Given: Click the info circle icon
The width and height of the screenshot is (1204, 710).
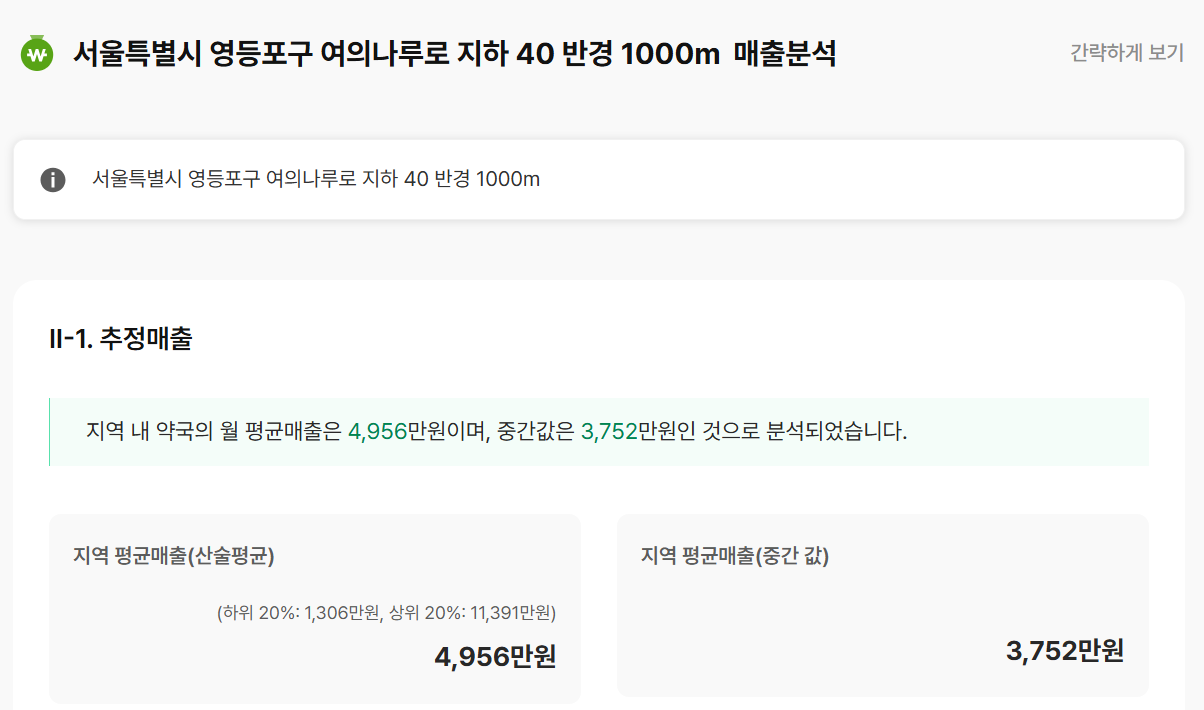Looking at the screenshot, I should [52, 180].
